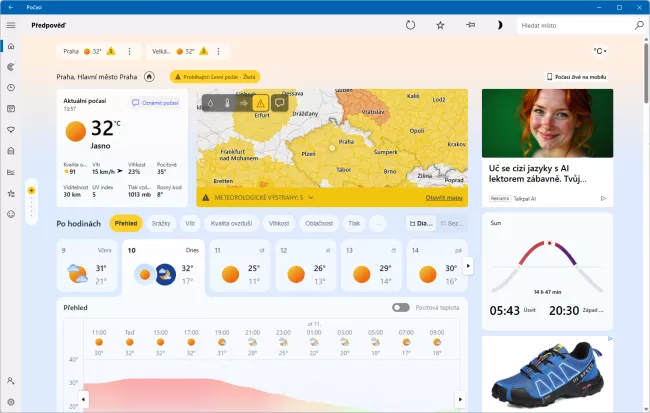650x413 pixels.
Task: Select the day 13 forecast card with 29°
Action: coord(371,266)
